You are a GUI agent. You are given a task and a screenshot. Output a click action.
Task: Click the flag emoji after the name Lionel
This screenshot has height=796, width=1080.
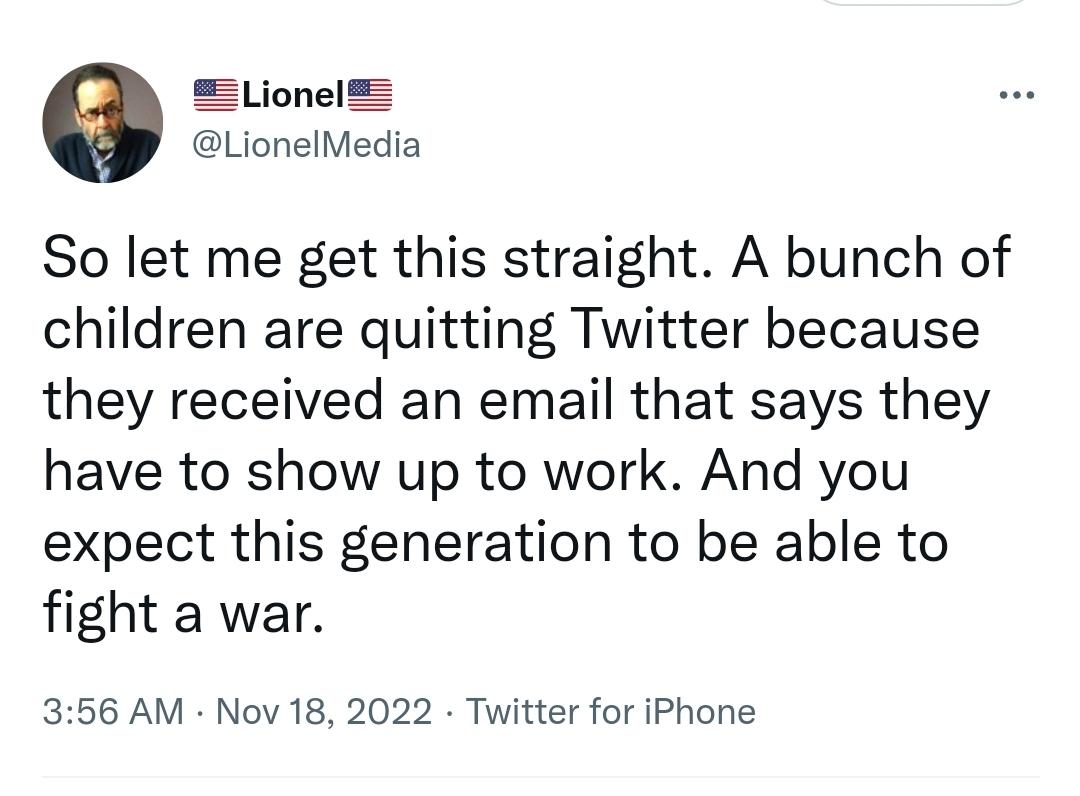[370, 95]
